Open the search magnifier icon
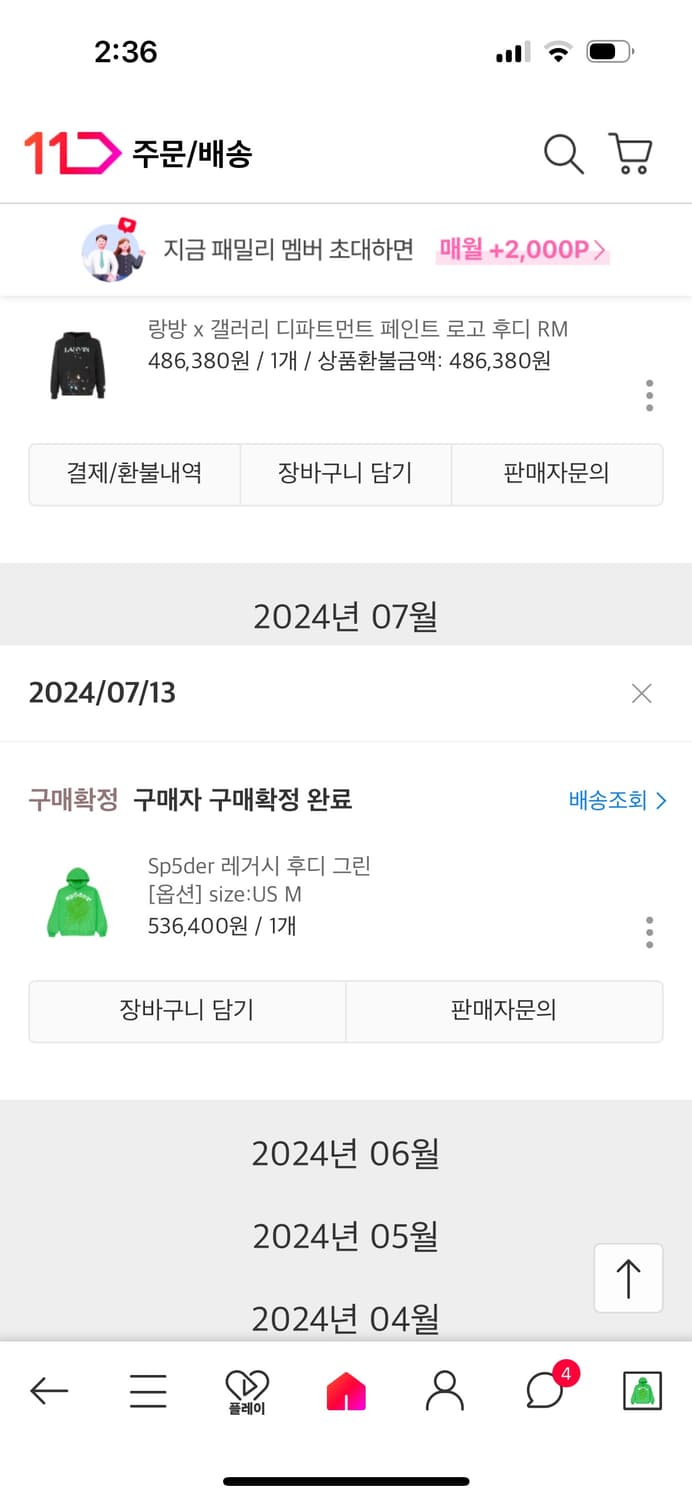This screenshot has height=1500, width=692. click(563, 155)
